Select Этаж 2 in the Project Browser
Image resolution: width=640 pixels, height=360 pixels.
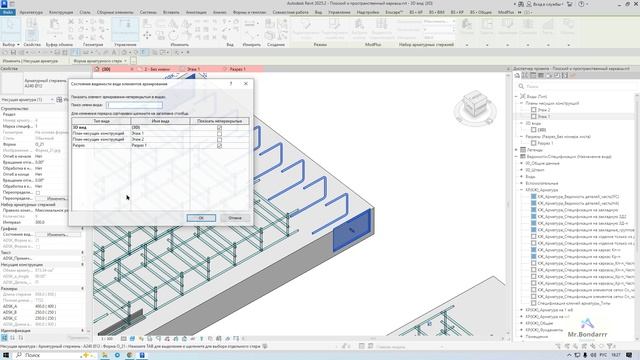tap(544, 110)
